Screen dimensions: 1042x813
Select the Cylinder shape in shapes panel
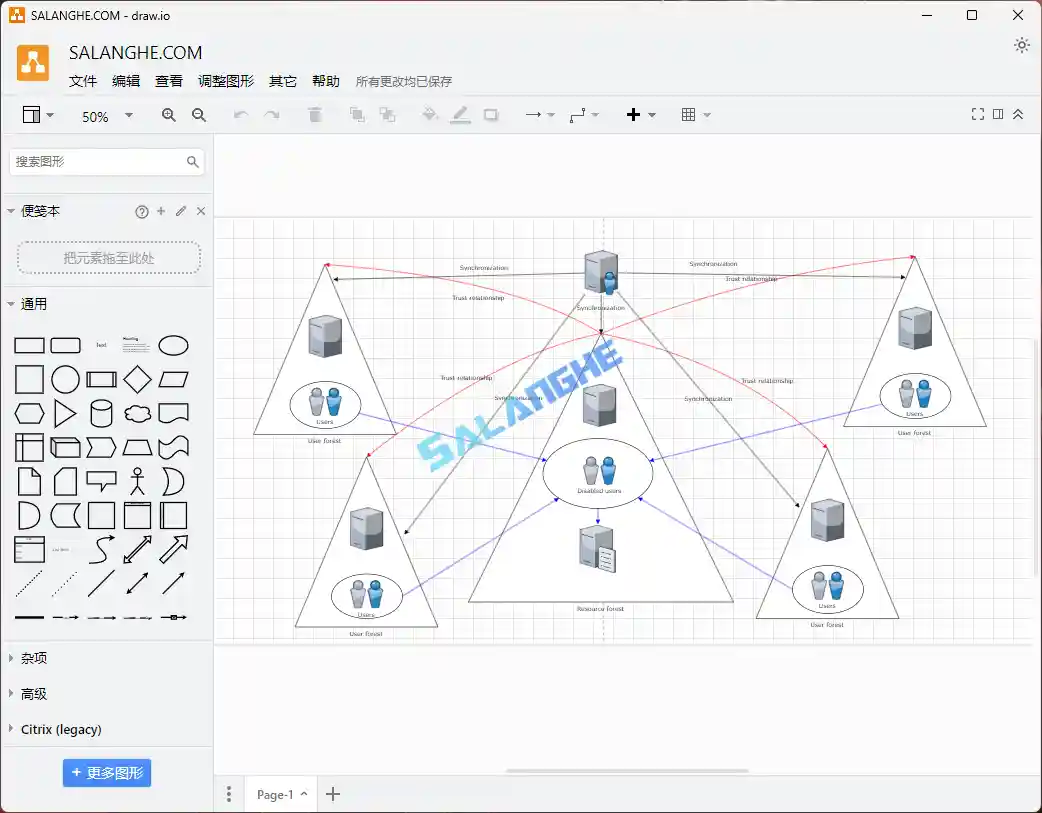pos(102,413)
